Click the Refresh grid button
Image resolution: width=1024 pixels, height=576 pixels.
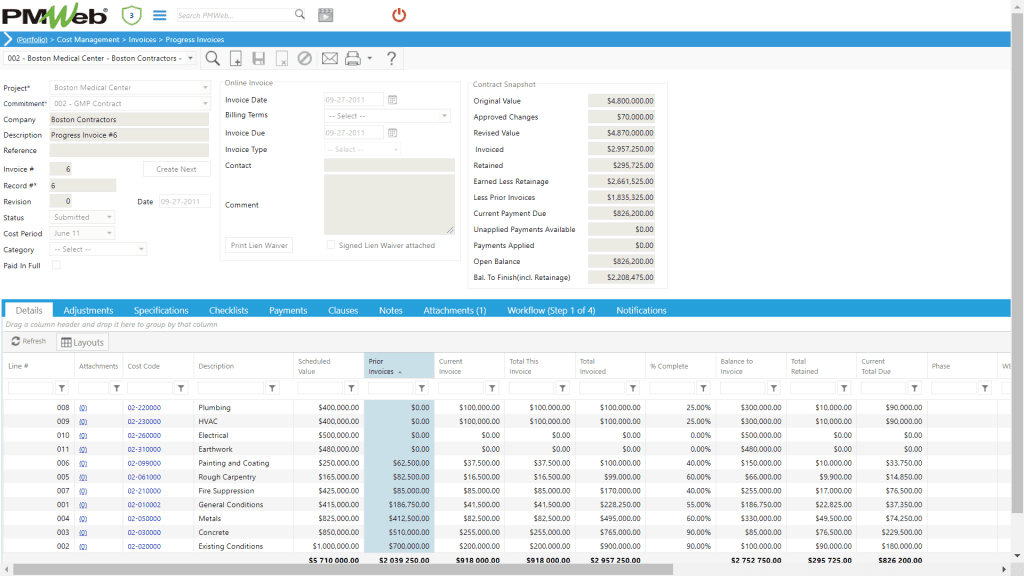pyautogui.click(x=29, y=342)
